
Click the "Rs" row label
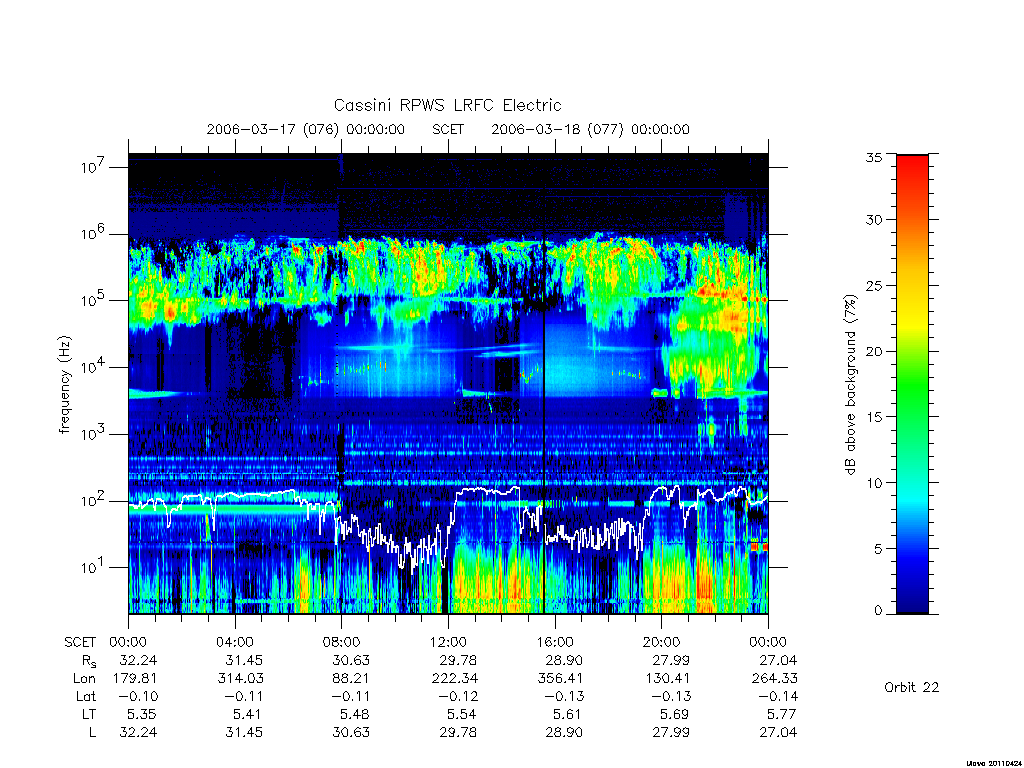click(x=89, y=661)
